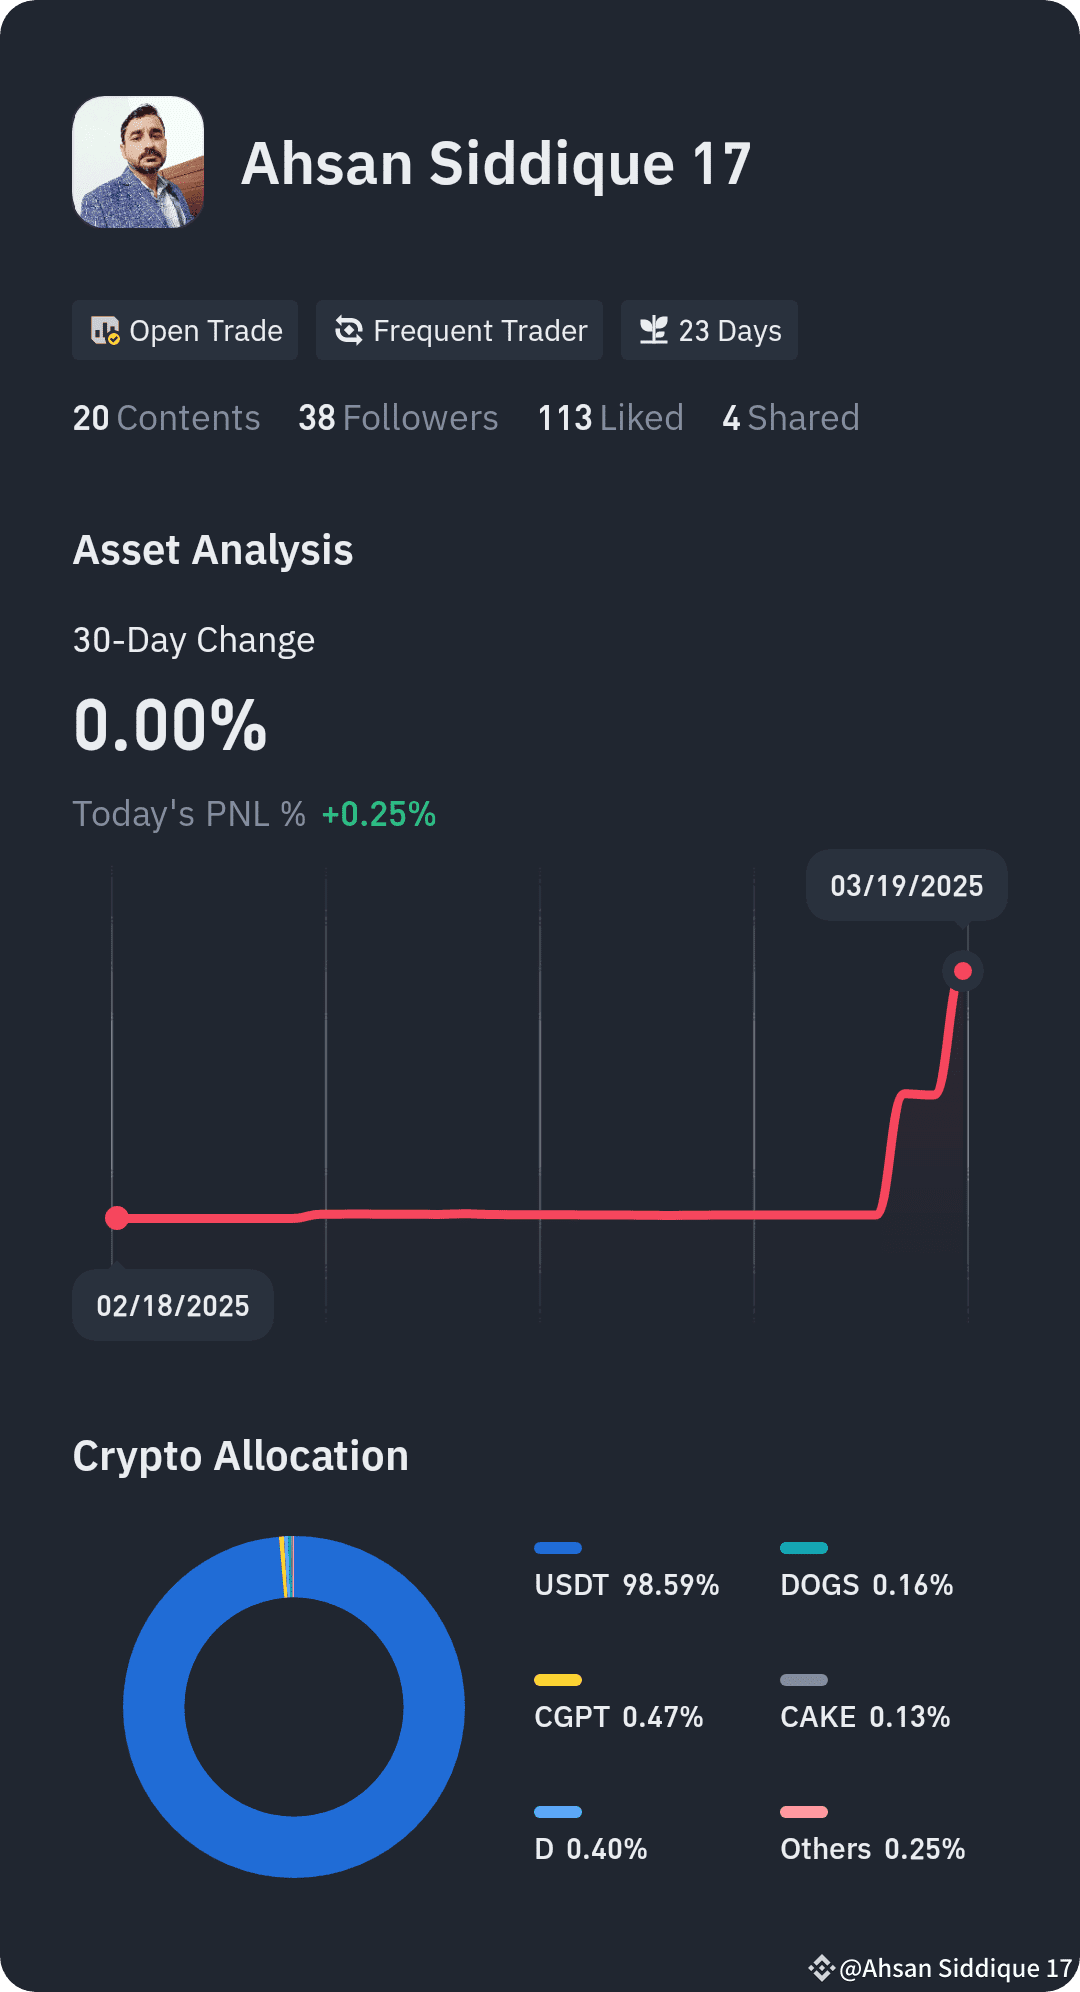Switch to the Asset Analysis section

[x=213, y=549]
